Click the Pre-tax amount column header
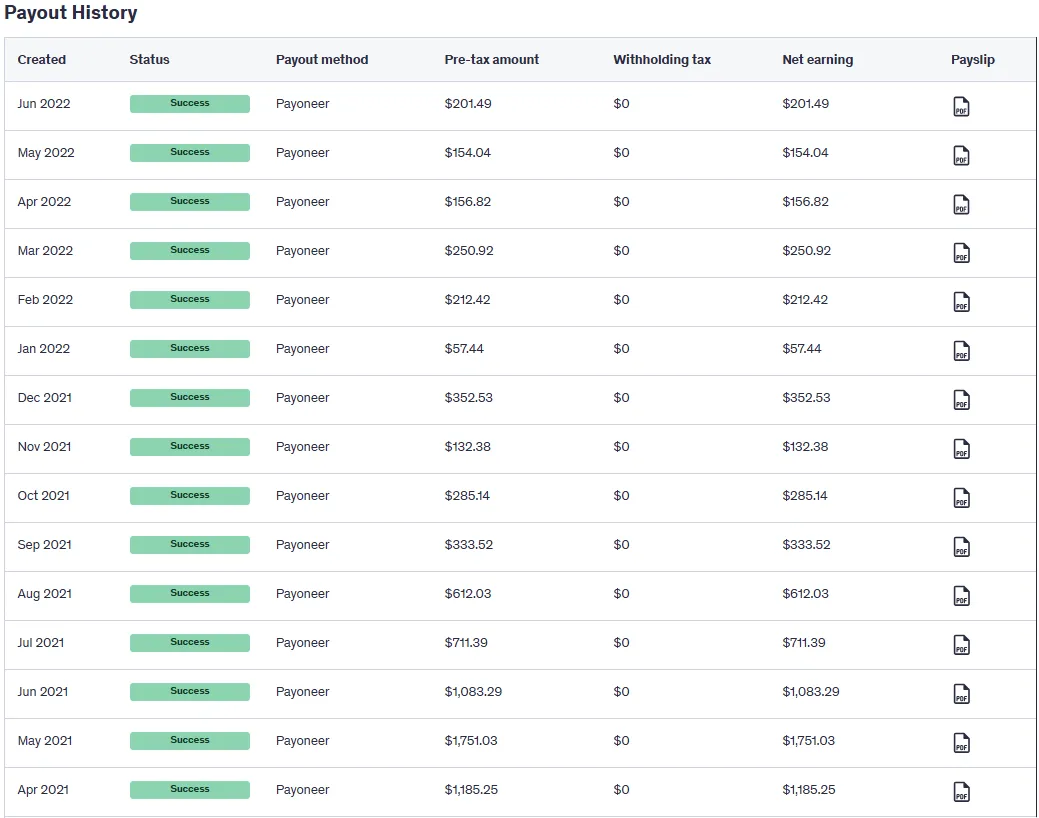The height and width of the screenshot is (818, 1039). point(491,60)
